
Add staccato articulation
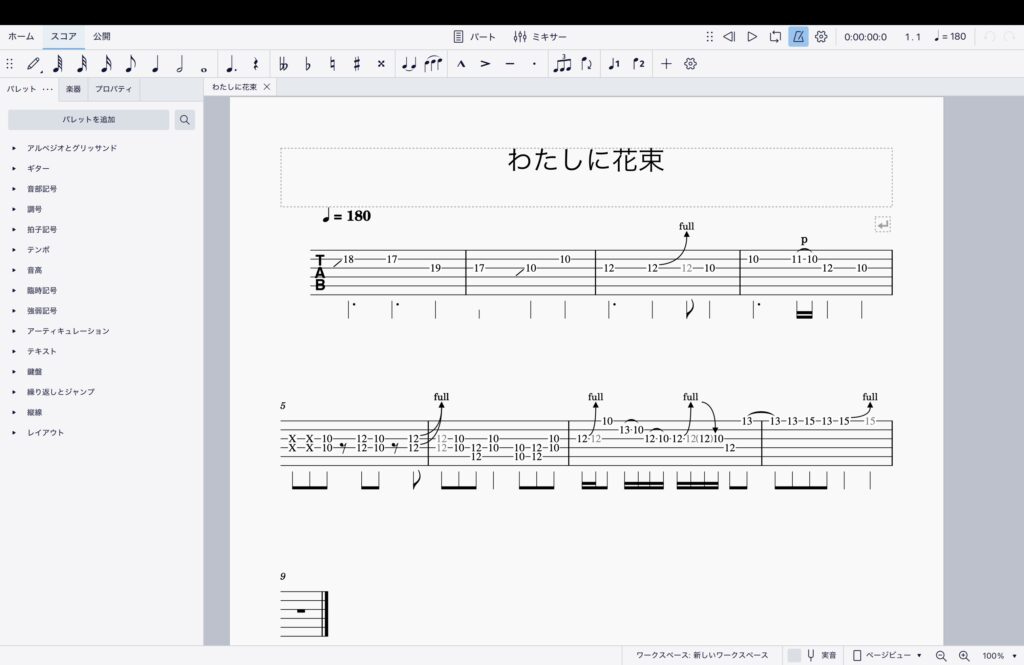click(534, 64)
